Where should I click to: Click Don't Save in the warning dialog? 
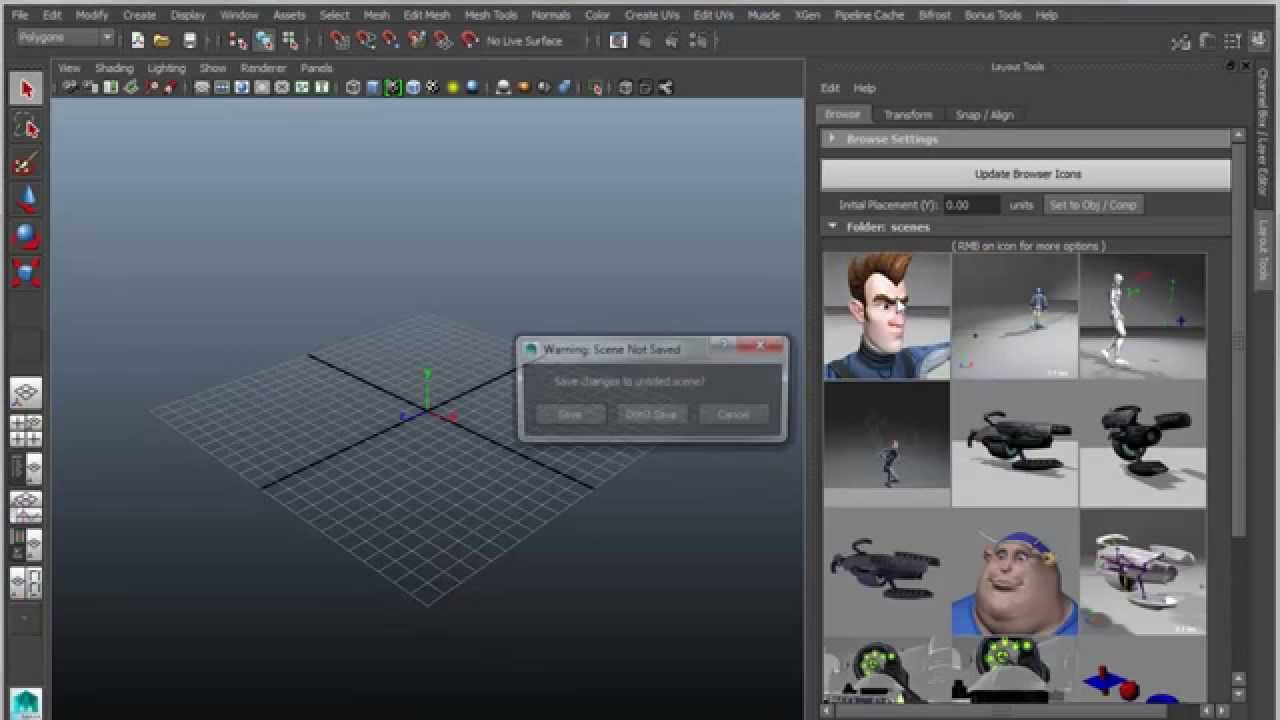pyautogui.click(x=651, y=414)
